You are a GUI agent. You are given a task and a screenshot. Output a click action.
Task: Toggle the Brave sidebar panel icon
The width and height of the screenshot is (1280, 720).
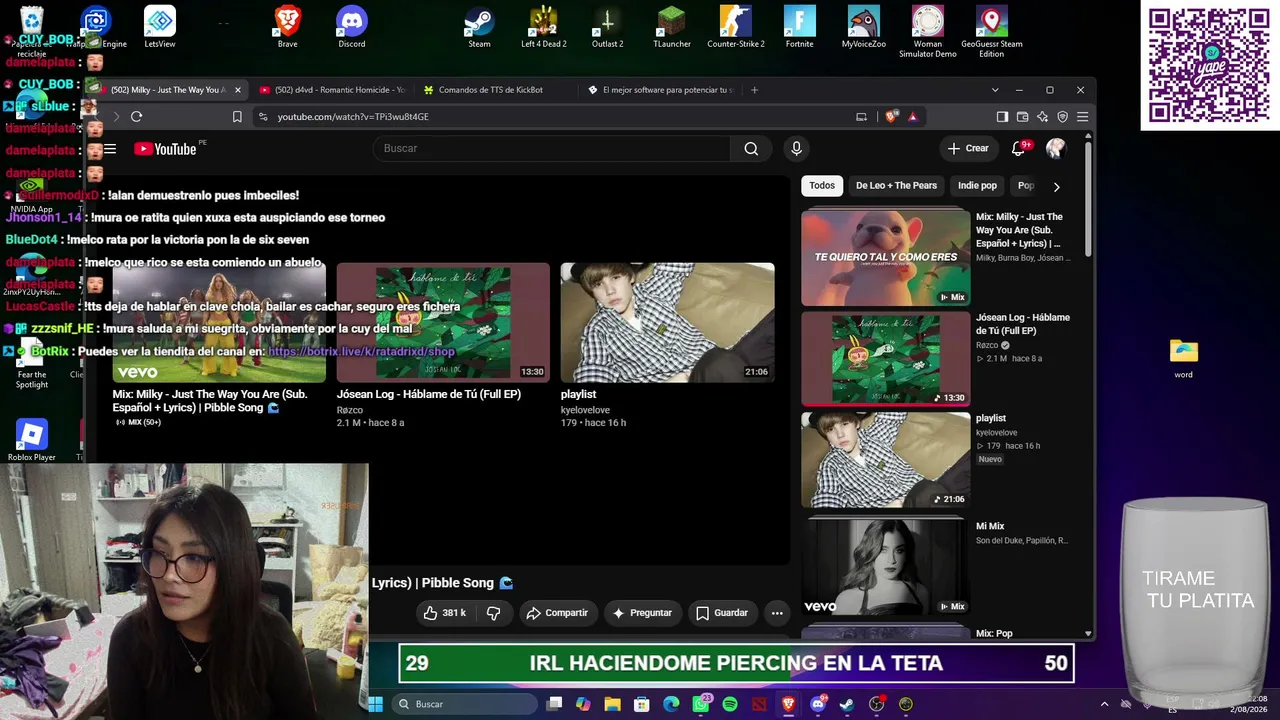[1002, 117]
